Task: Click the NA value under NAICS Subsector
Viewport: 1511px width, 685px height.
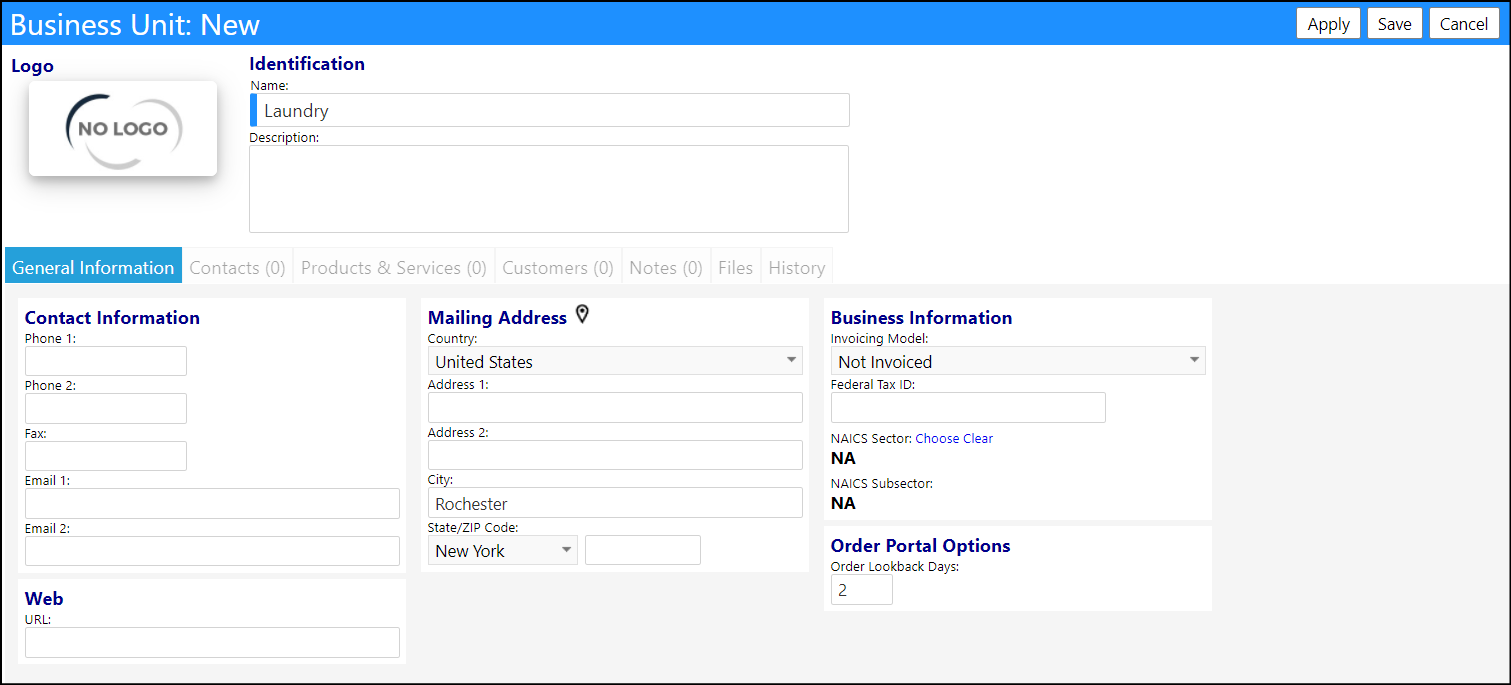Action: coord(843,502)
